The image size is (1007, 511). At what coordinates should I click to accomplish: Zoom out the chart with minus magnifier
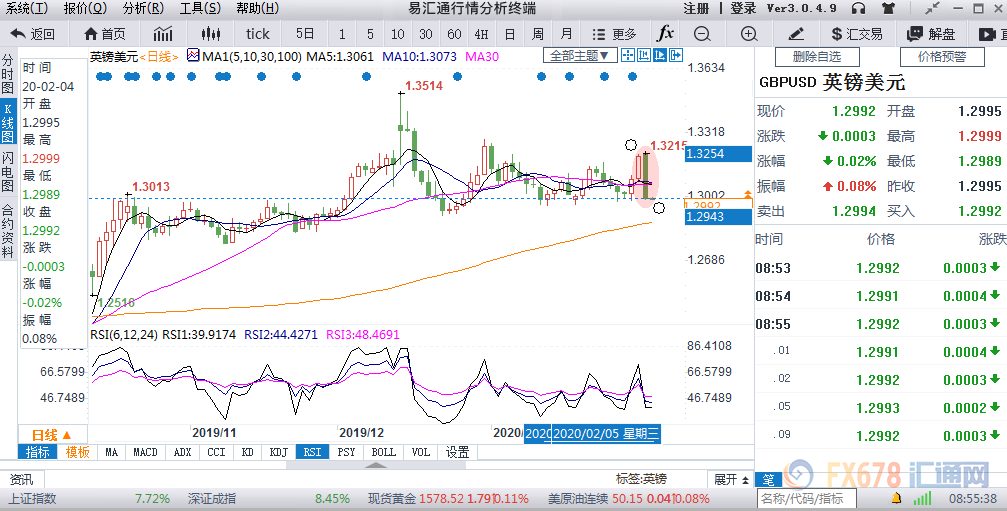coord(702,34)
